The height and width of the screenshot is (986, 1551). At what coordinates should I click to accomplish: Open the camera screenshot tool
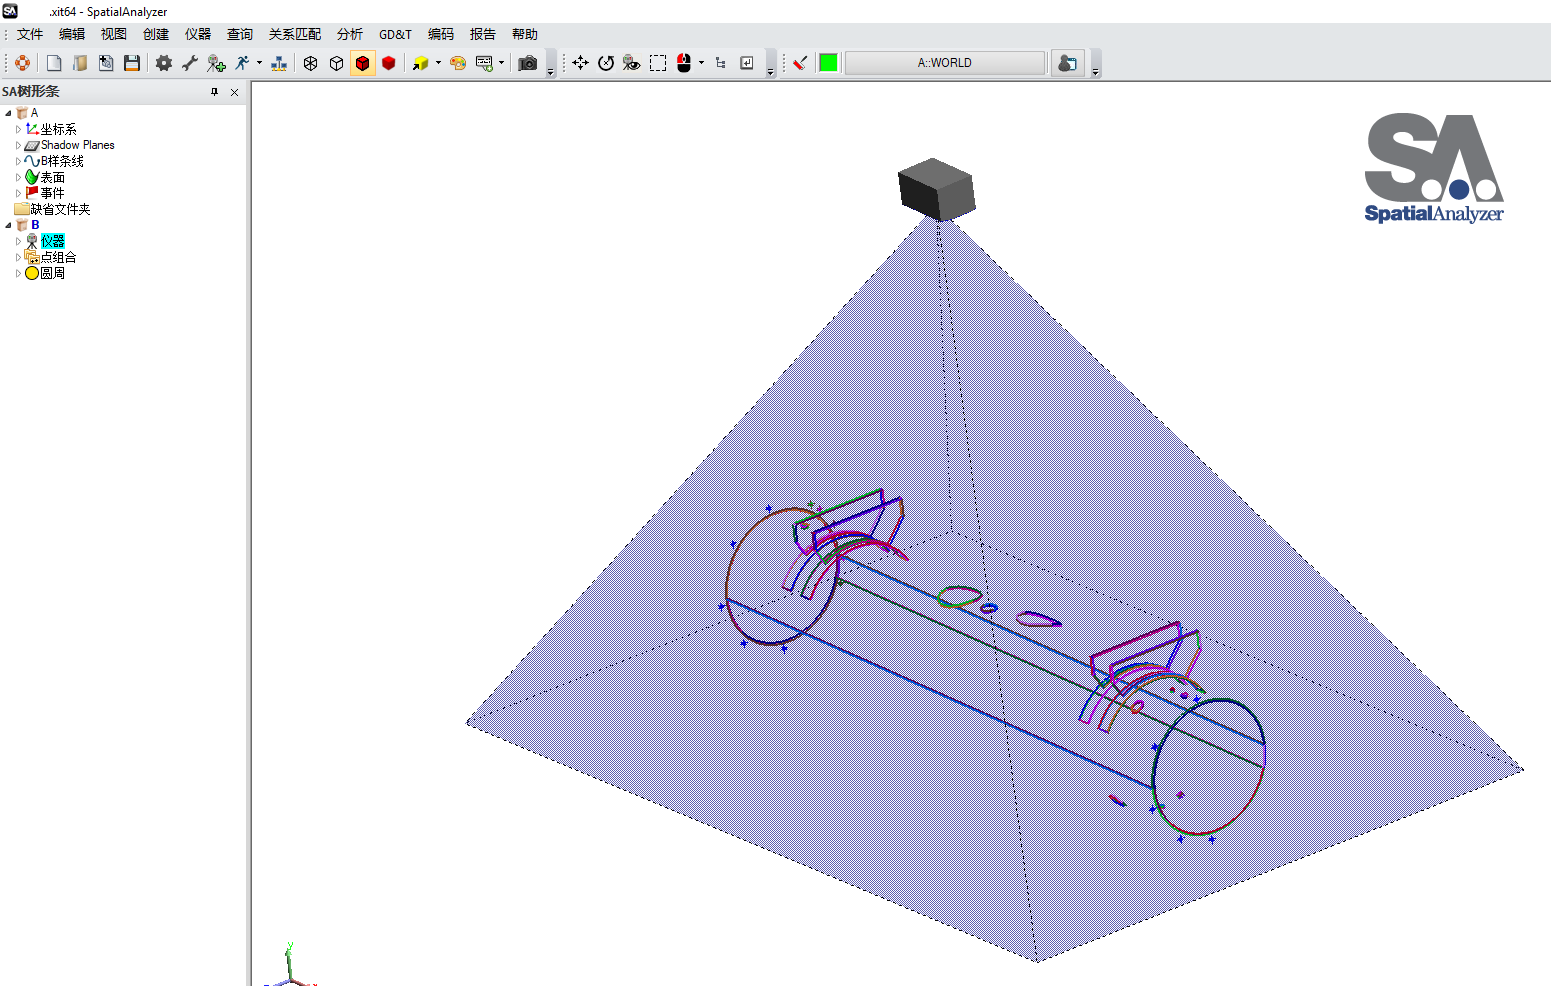(x=528, y=63)
